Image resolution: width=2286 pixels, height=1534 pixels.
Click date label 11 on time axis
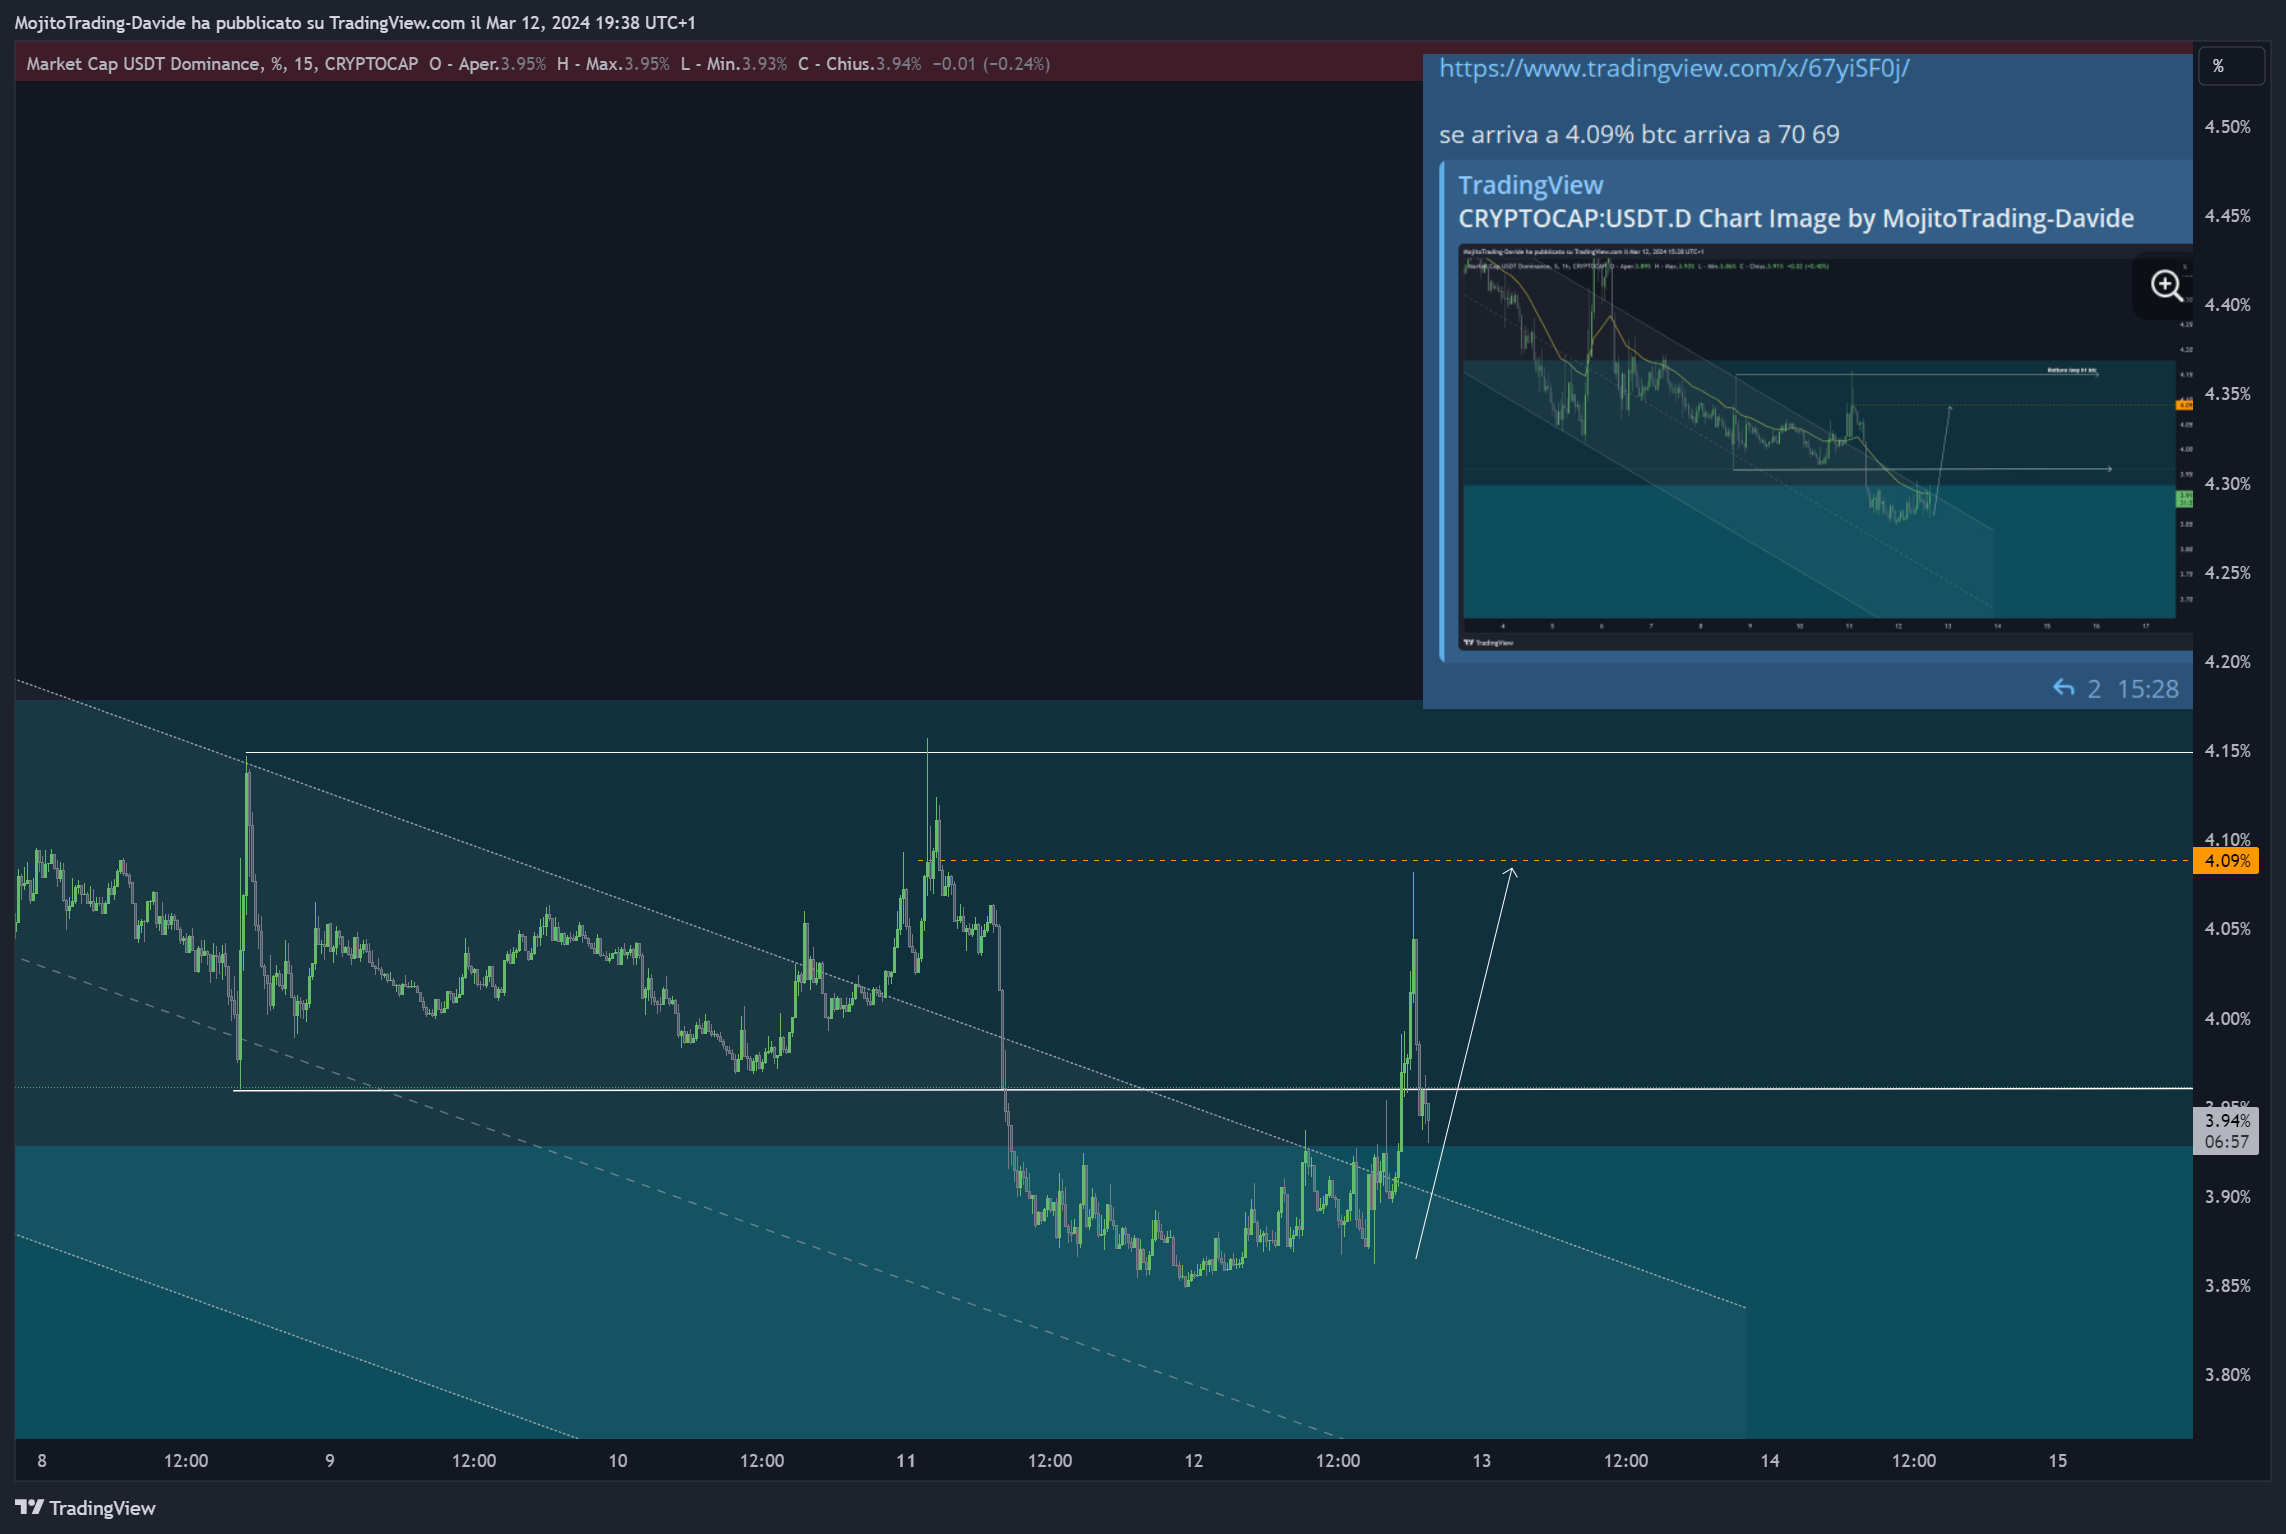click(906, 1461)
